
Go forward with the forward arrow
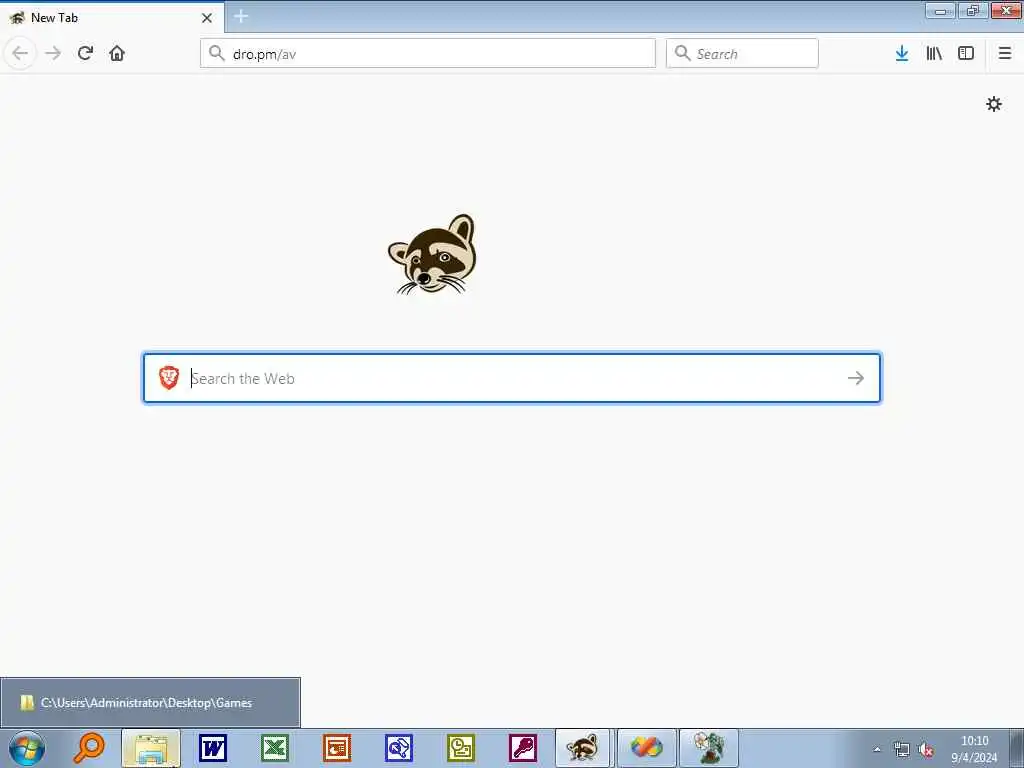pyautogui.click(x=53, y=54)
